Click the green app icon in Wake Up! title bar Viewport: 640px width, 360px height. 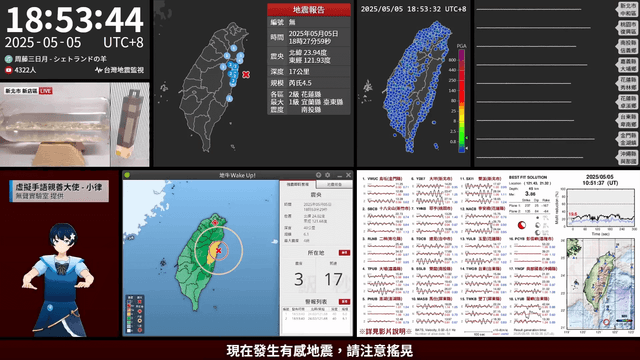[127, 175]
